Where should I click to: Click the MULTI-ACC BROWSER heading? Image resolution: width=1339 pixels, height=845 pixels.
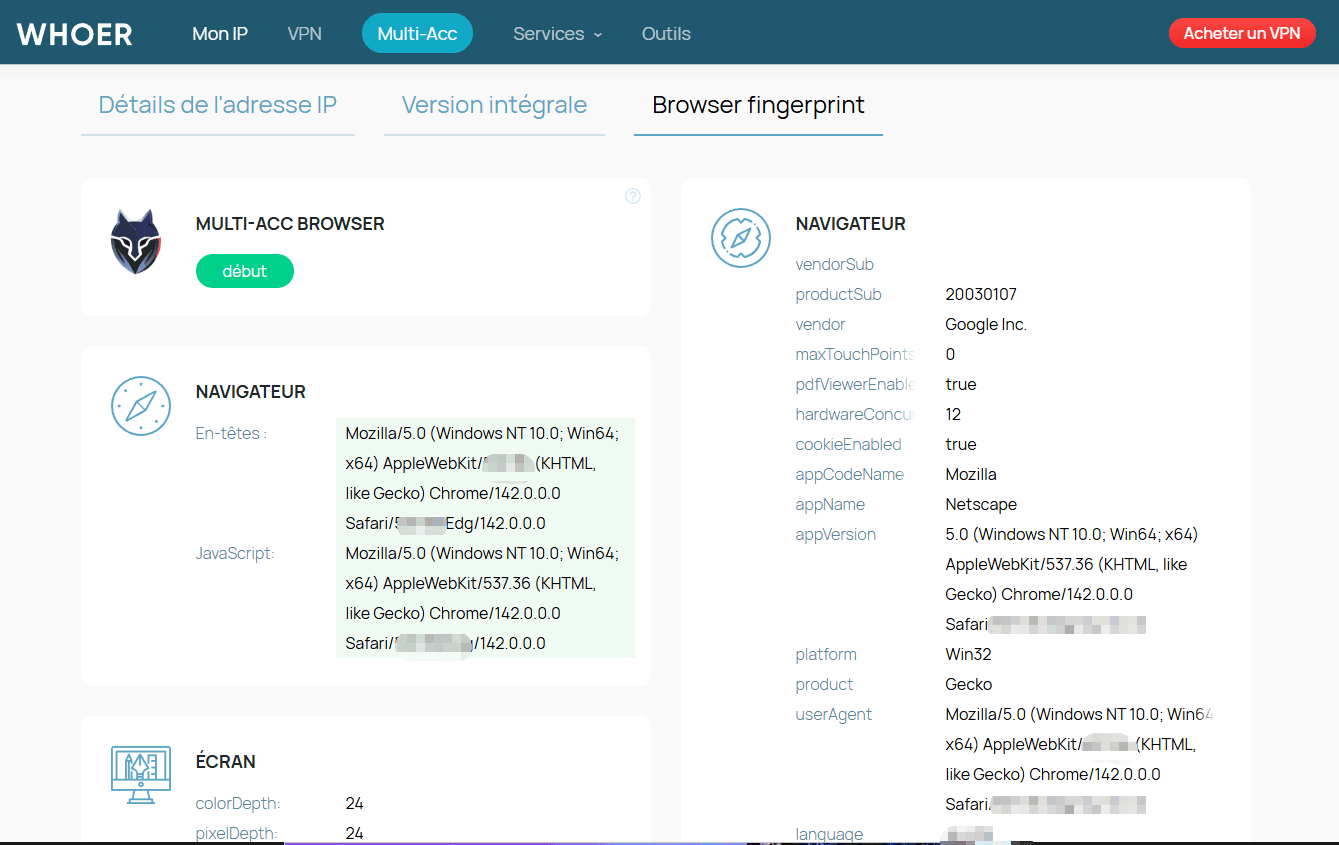290,224
